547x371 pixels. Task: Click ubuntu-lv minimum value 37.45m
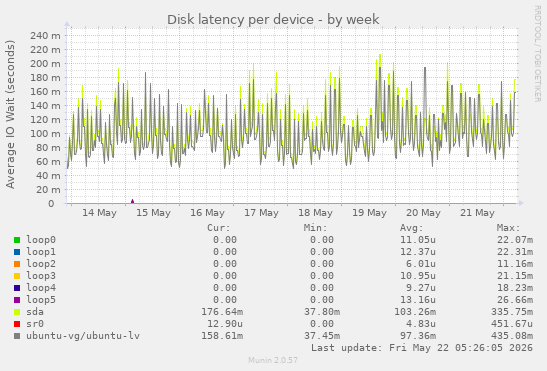point(322,336)
